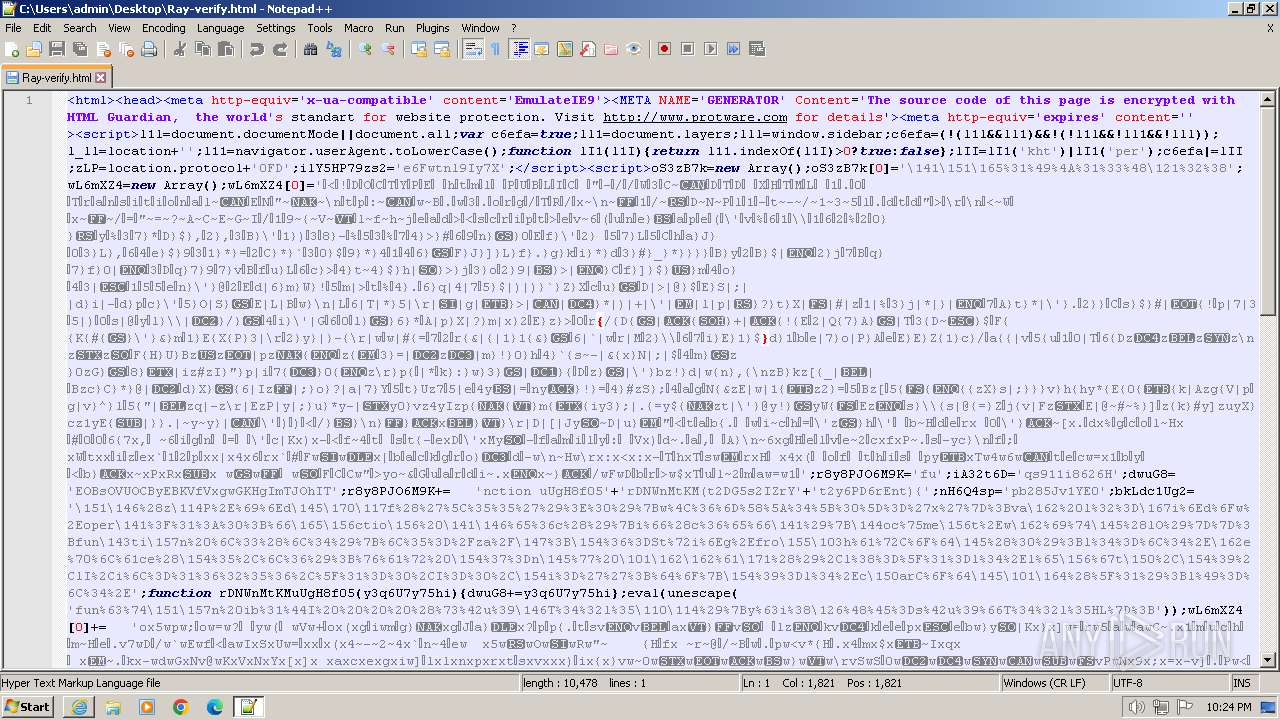Viewport: 1280px width, 720px height.
Task: Open the Settings menu
Action: tap(276, 28)
